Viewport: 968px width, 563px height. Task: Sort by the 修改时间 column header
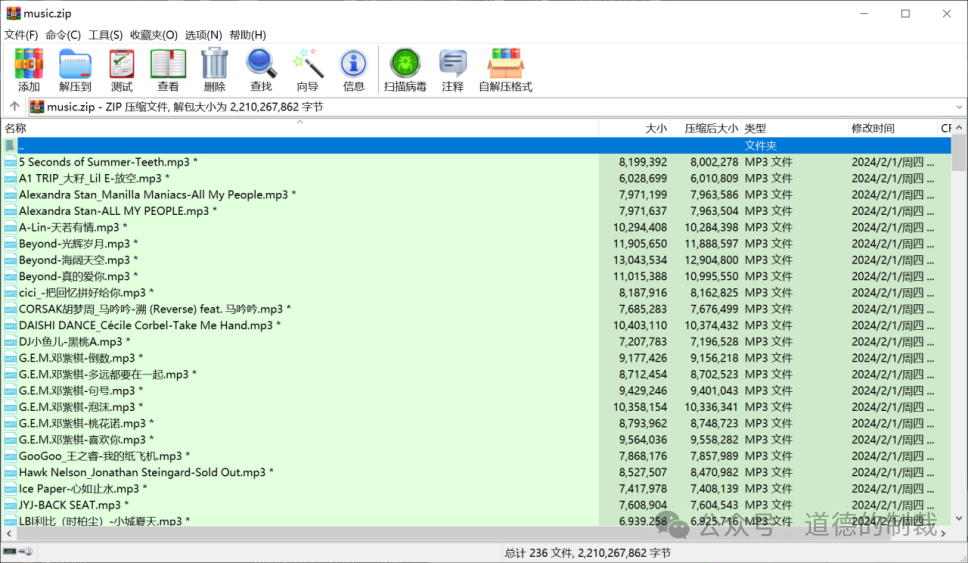(x=892, y=128)
